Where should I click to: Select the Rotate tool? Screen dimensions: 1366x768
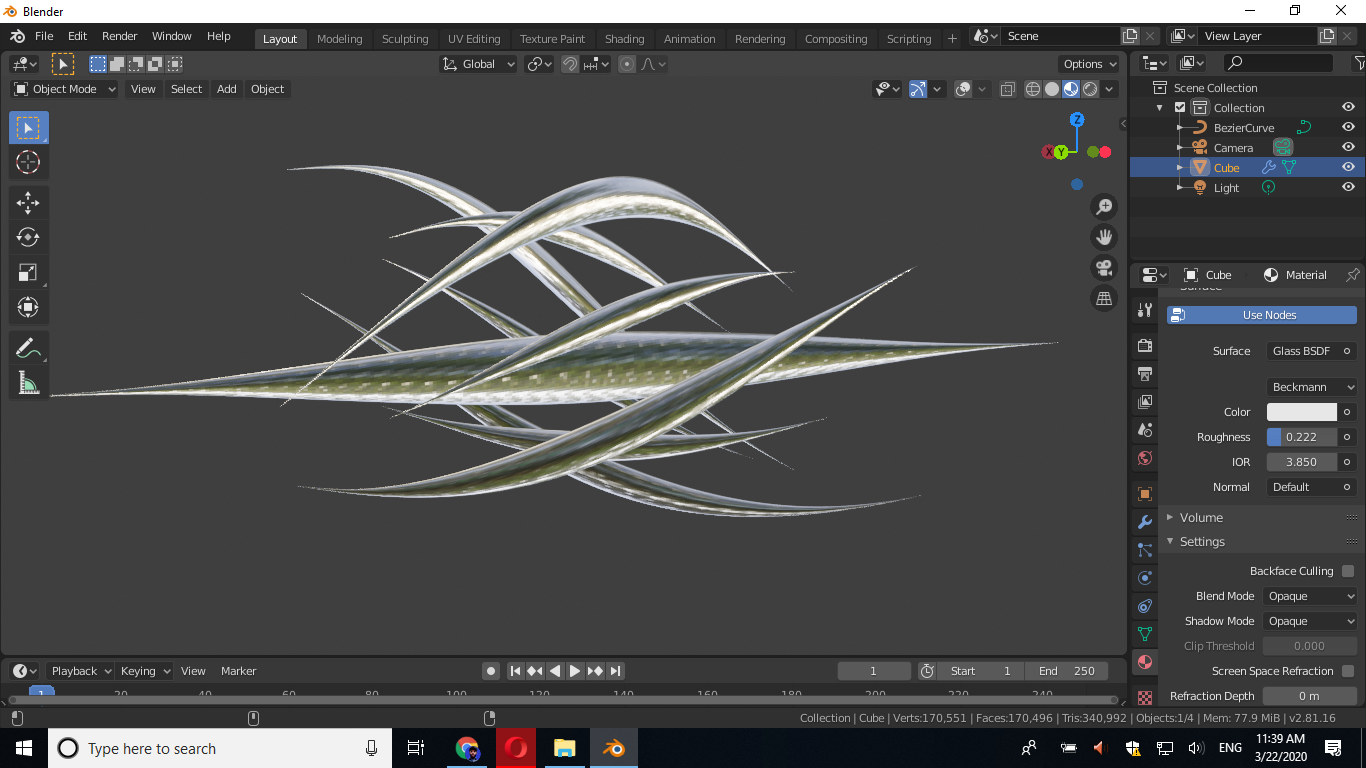click(x=28, y=237)
